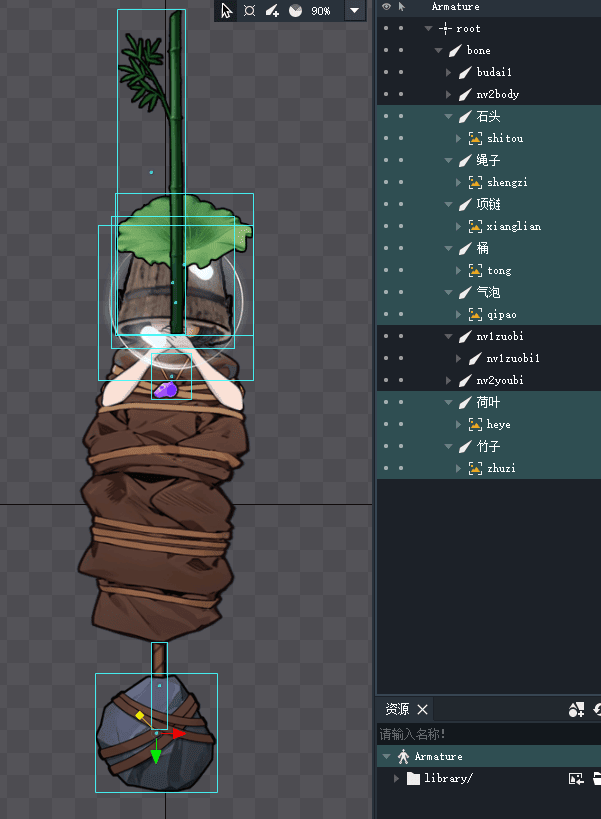Image resolution: width=601 pixels, height=819 pixels.
Task: Open the zoom percentage dropdown arrow
Action: (354, 10)
